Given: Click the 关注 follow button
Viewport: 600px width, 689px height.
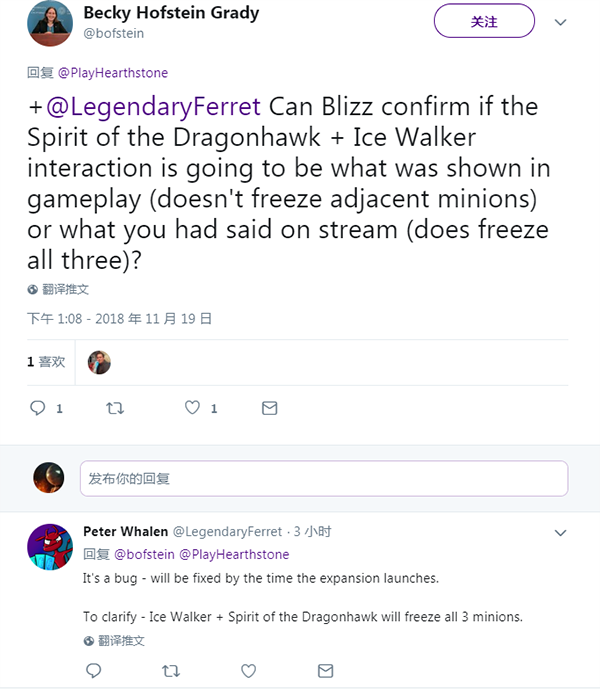Looking at the screenshot, I should click(484, 21).
